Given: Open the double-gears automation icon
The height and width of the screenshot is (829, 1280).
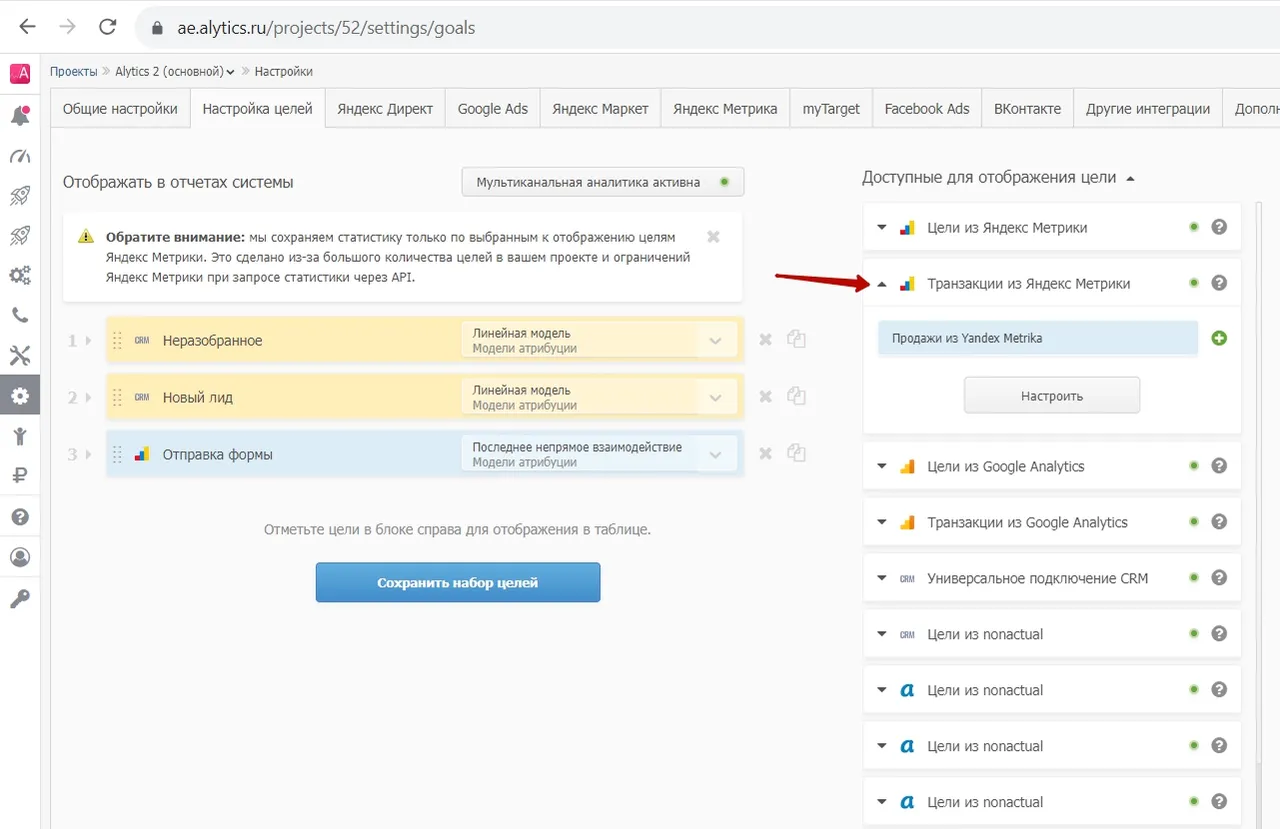Looking at the screenshot, I should coord(20,275).
